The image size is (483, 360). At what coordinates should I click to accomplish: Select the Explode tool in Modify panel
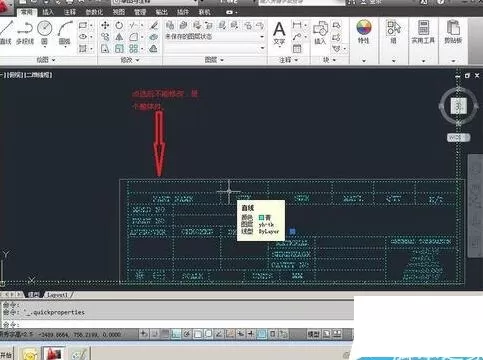[x=154, y=37]
